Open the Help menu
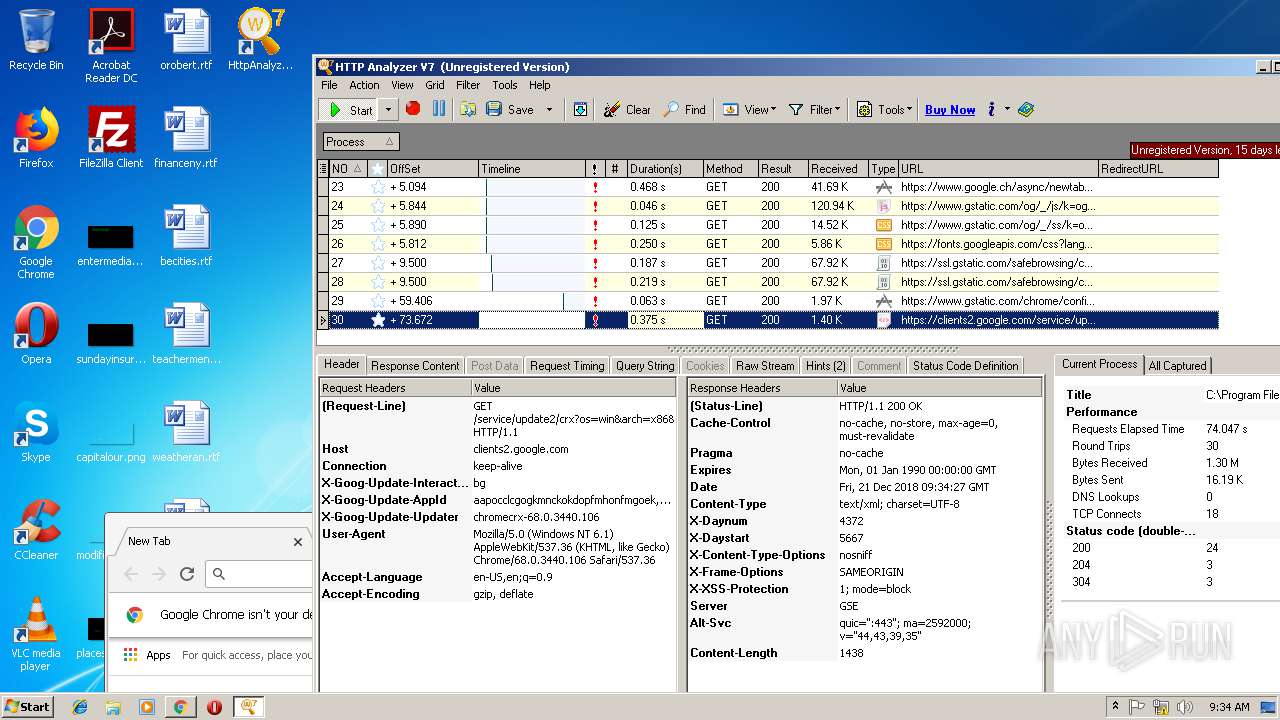Screen dimensions: 1280x720 [540, 85]
